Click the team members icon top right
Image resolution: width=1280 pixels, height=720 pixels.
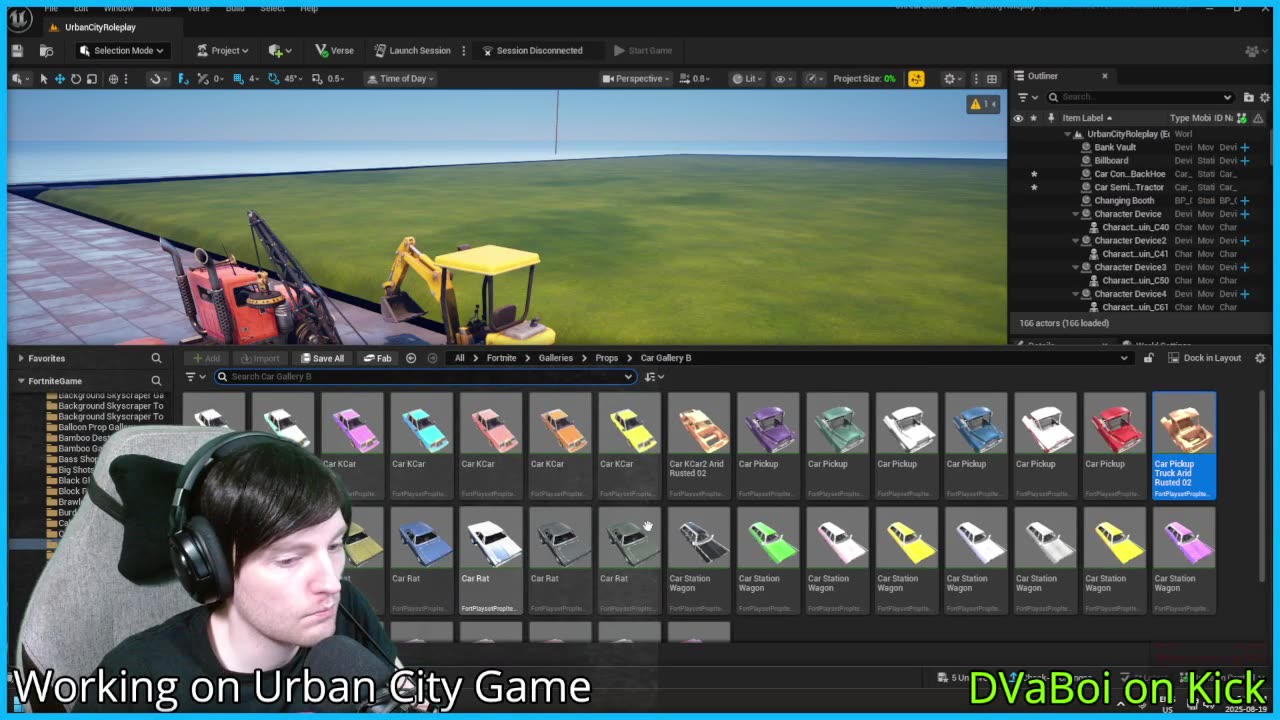click(1252, 50)
